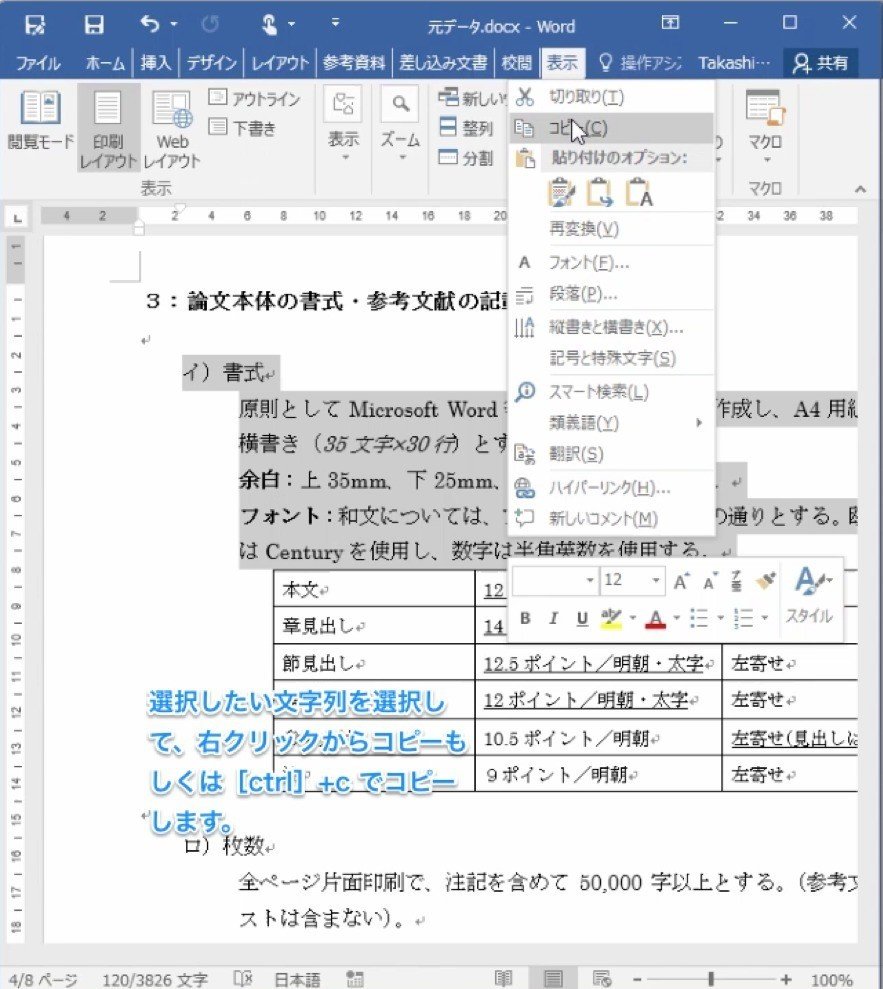Click web layout icon in status bar
Screen dimensions: 883x989
pyautogui.click(x=602, y=978)
